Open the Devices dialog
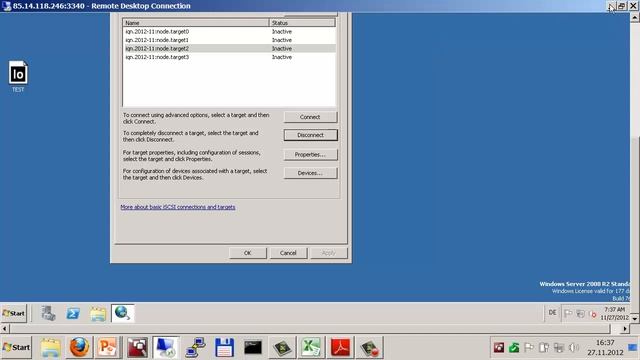Viewport: 640px width, 360px height. (x=311, y=173)
